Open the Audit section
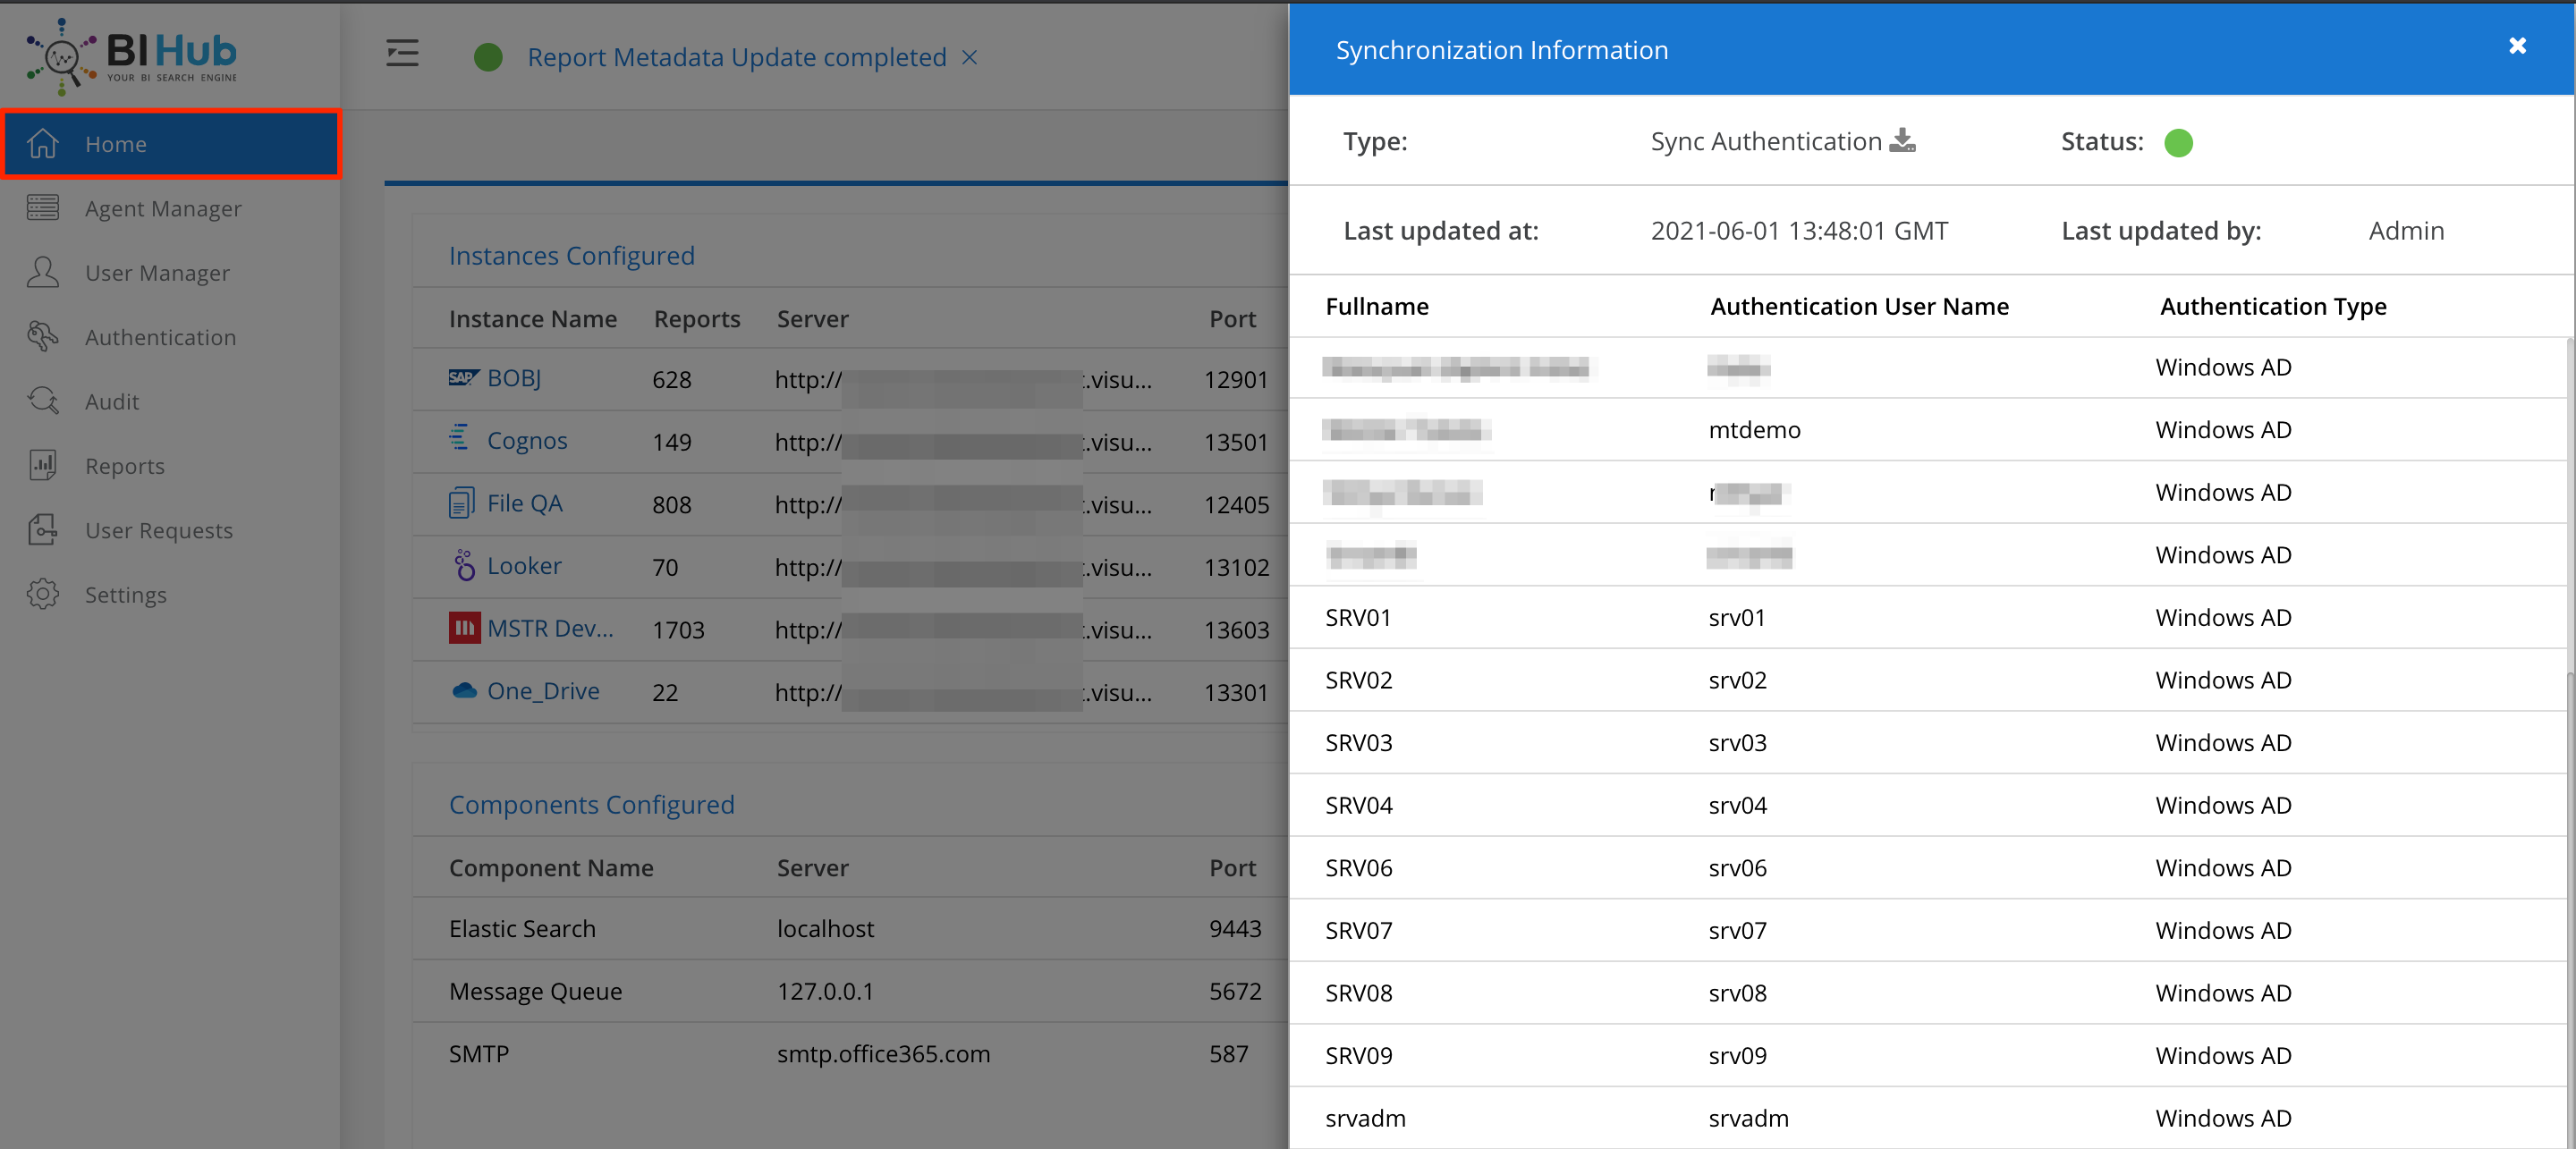This screenshot has width=2576, height=1149. click(x=111, y=401)
